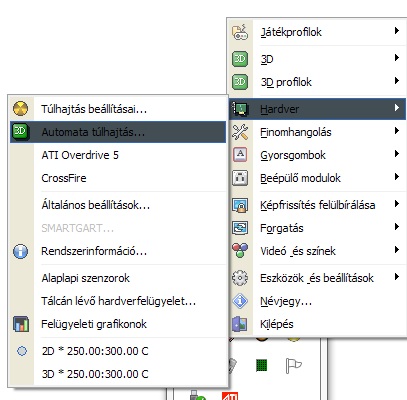
Task: Expand the Forgatás submenu arrow
Action: coord(396,227)
